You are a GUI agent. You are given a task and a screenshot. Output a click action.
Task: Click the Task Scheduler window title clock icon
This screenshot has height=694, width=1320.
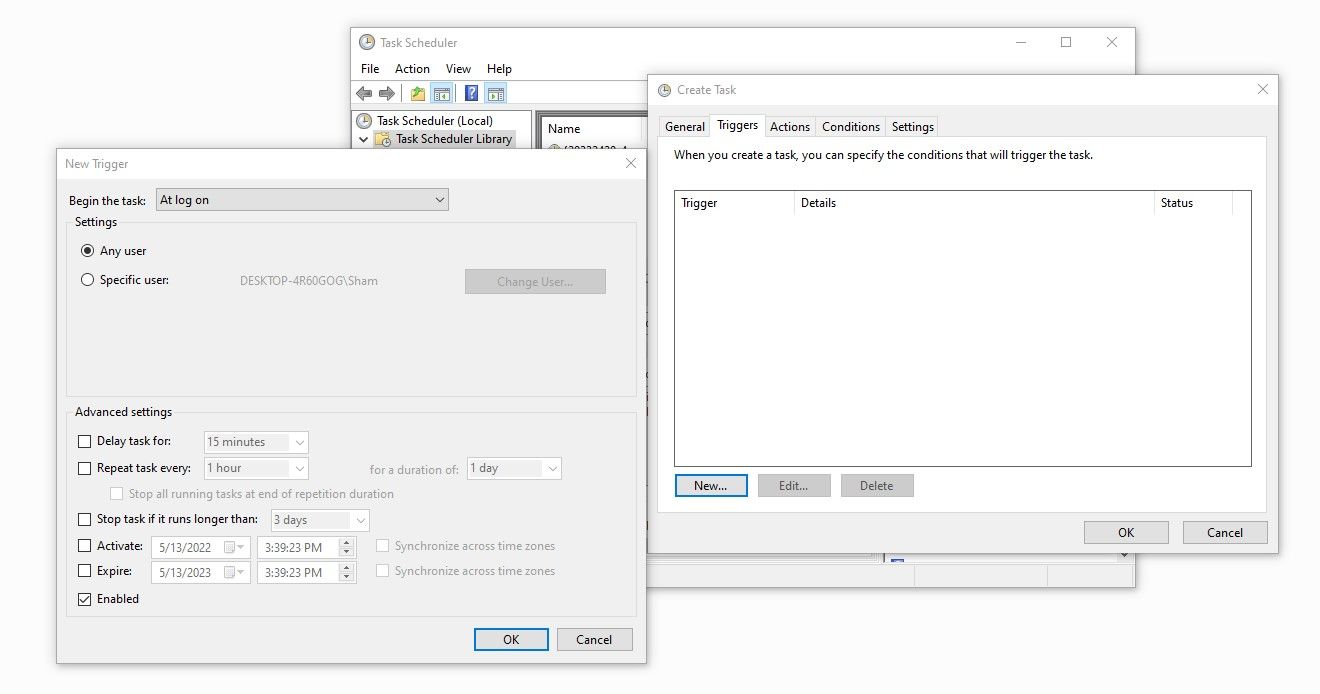click(x=367, y=43)
